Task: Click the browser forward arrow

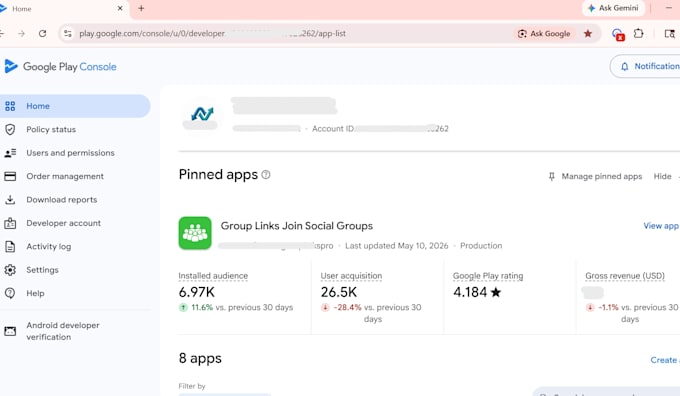Action: 21,33
